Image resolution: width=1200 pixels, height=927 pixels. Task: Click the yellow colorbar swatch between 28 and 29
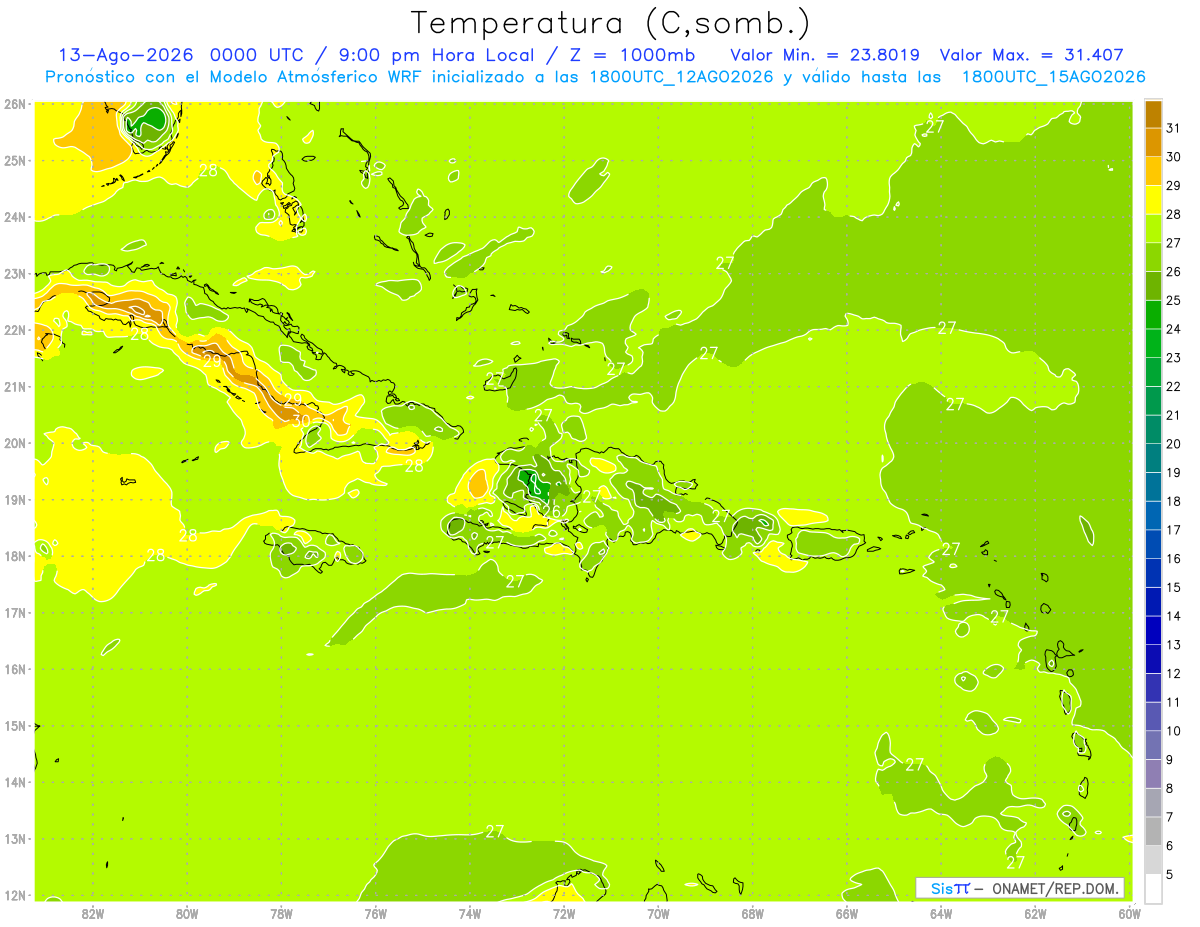coord(1153,200)
